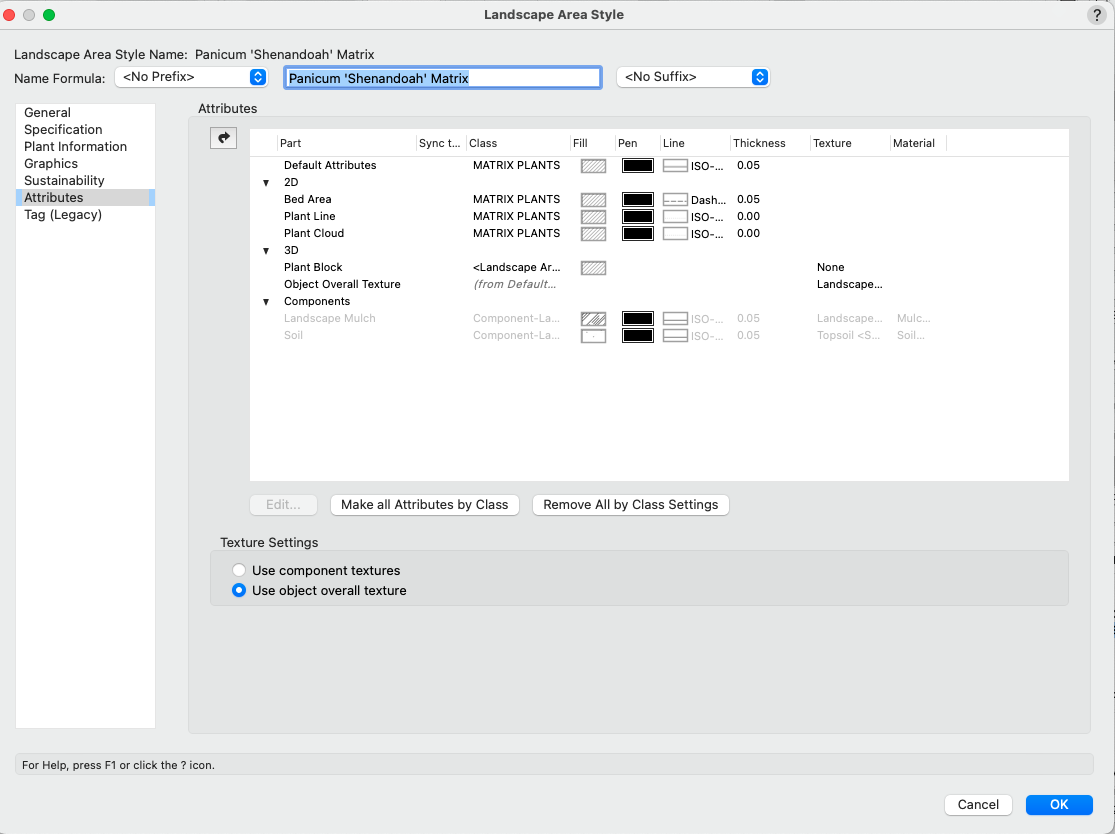Open the No Prefix dropdown
Viewport: 1115px width, 834px height.
click(x=190, y=77)
